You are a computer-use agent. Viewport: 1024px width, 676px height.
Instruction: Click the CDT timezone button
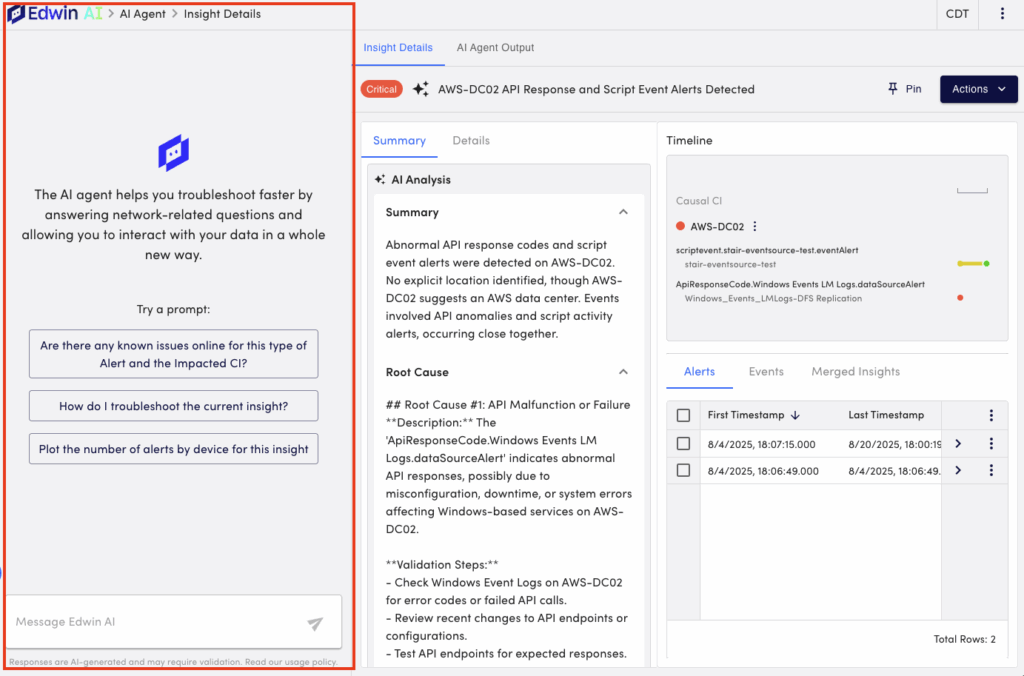coord(957,14)
